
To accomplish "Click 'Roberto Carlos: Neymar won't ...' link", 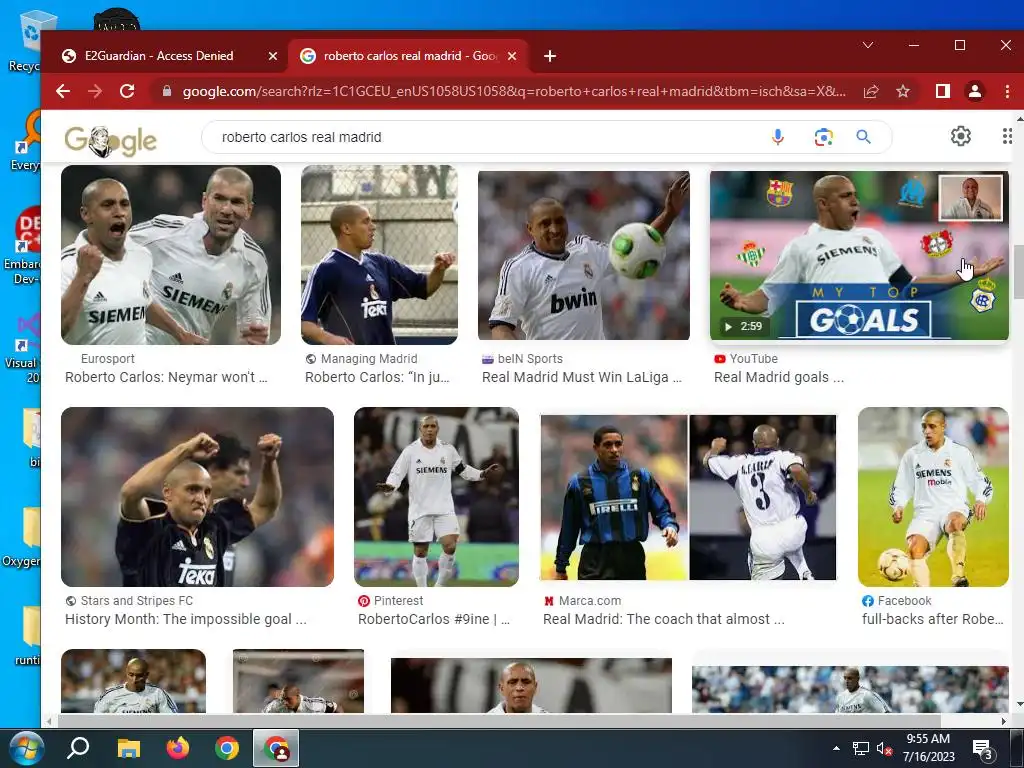I will (x=166, y=377).
